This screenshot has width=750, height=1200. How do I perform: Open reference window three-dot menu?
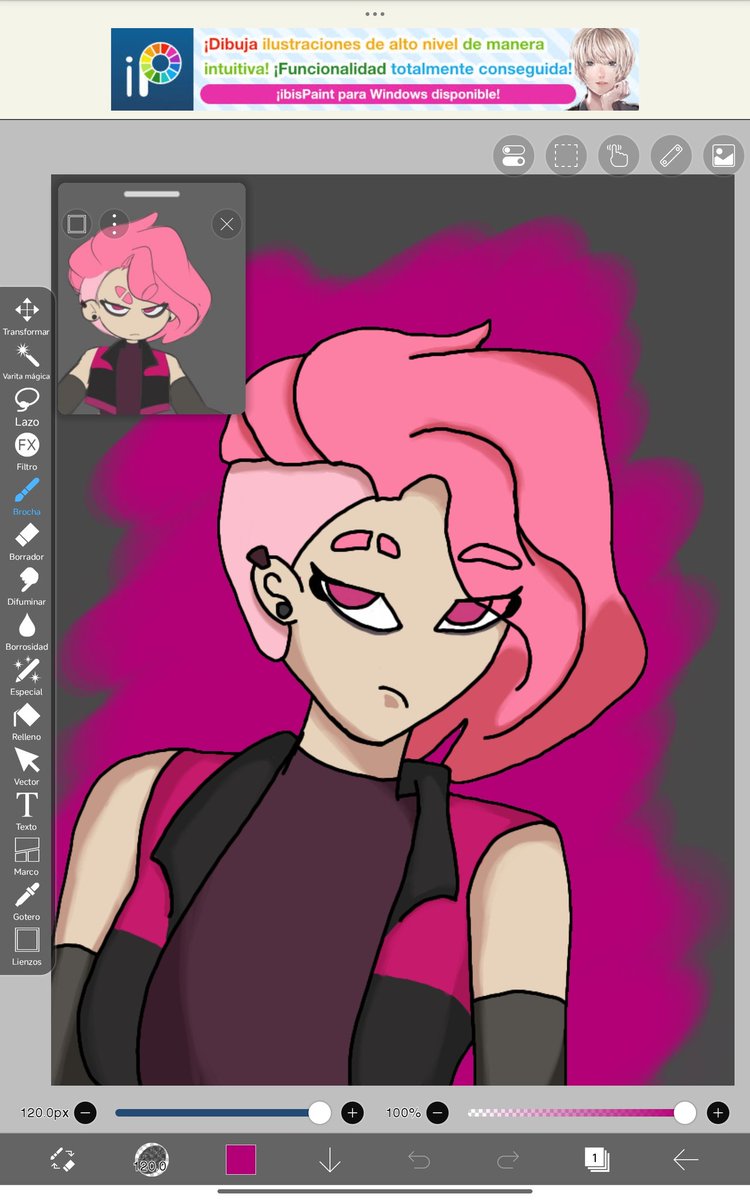115,224
